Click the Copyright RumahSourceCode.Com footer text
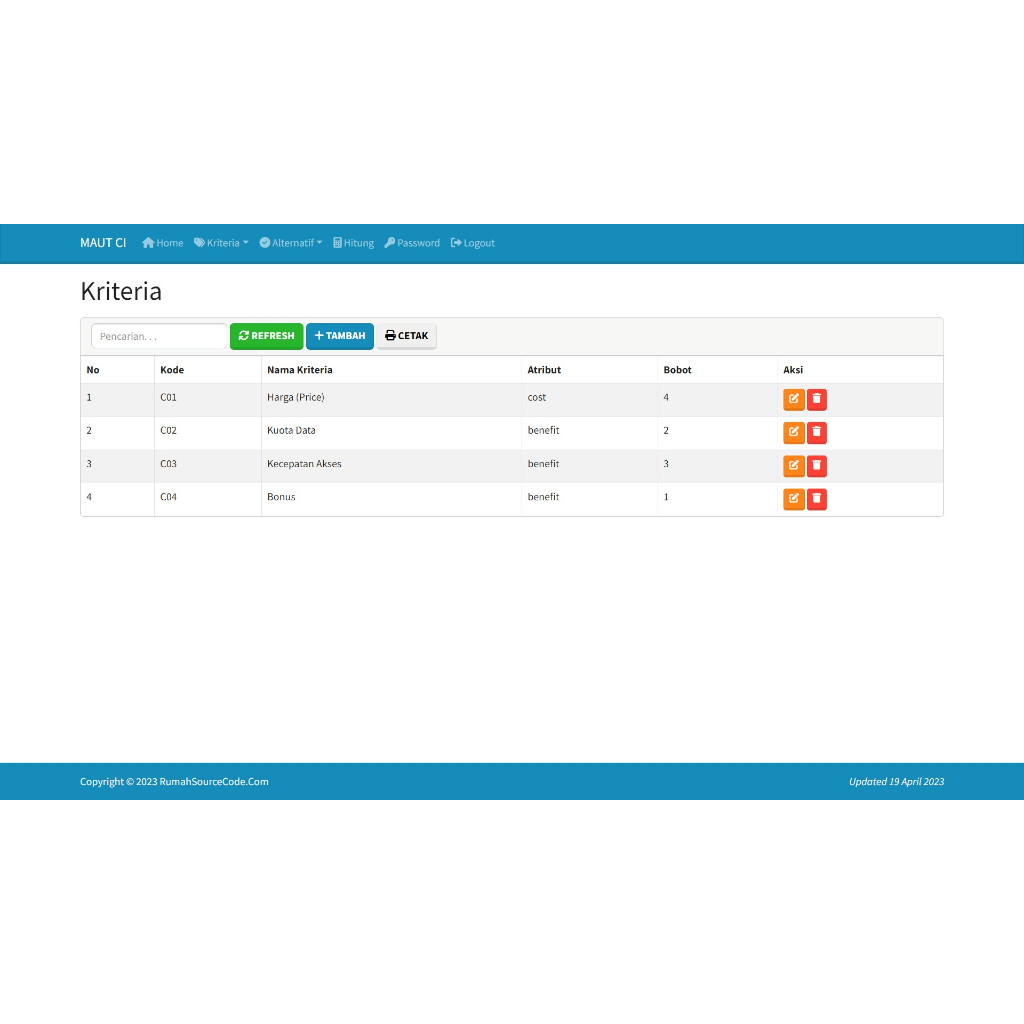 174,782
